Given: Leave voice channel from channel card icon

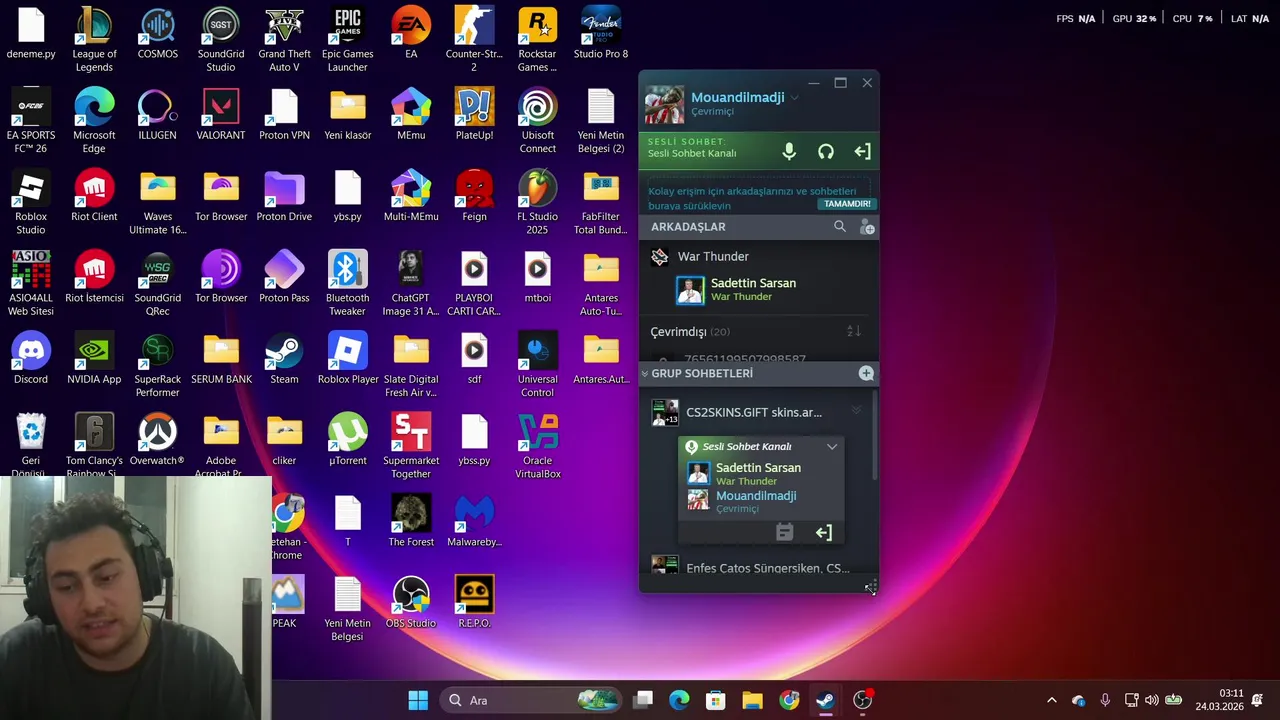Looking at the screenshot, I should 824,533.
